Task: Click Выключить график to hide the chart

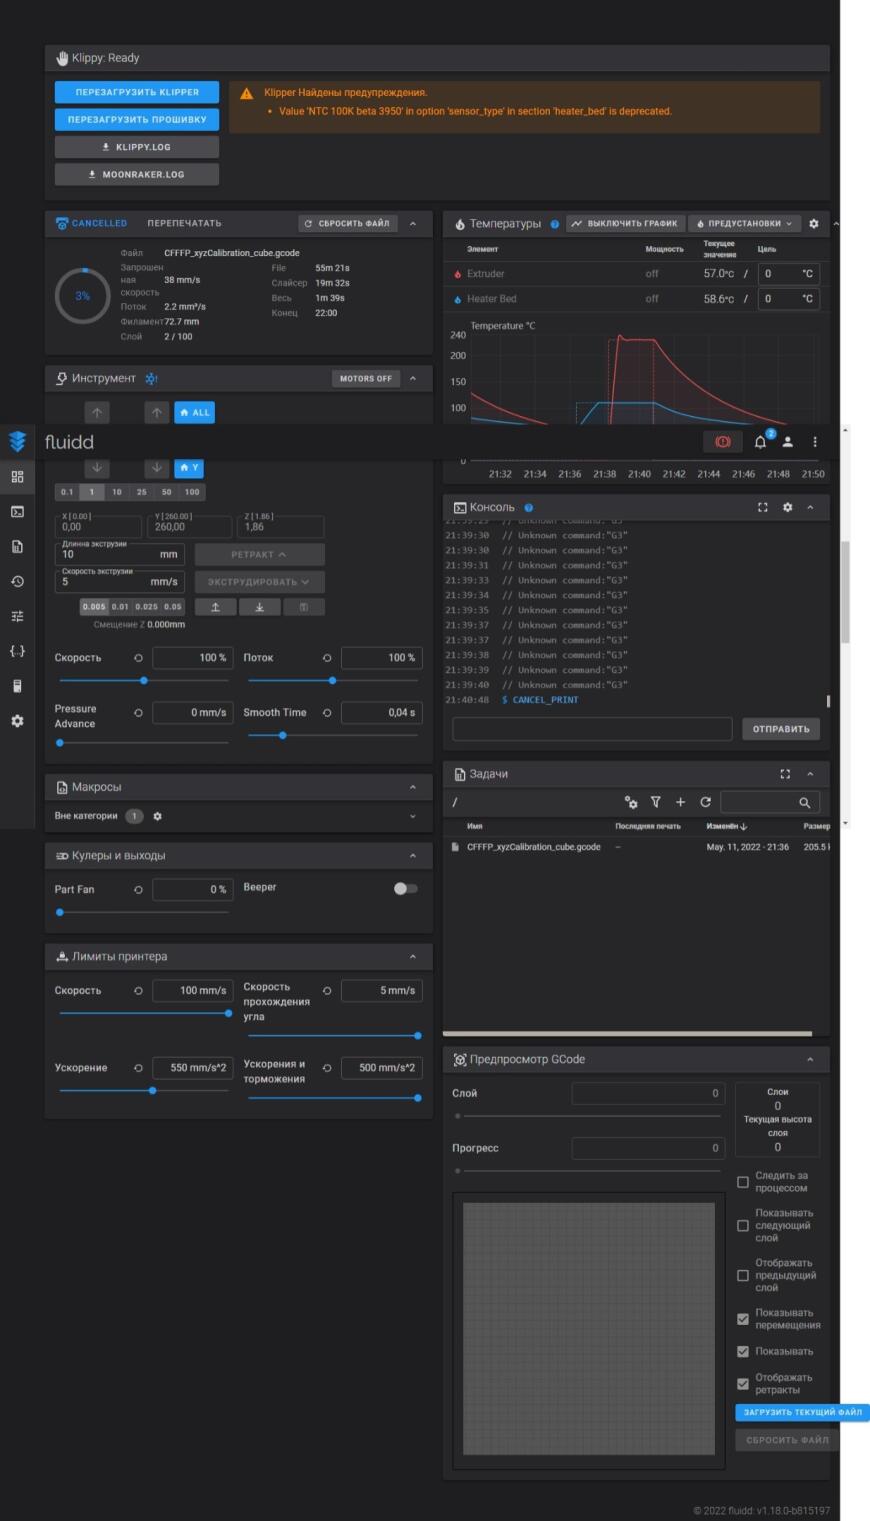Action: coord(625,224)
